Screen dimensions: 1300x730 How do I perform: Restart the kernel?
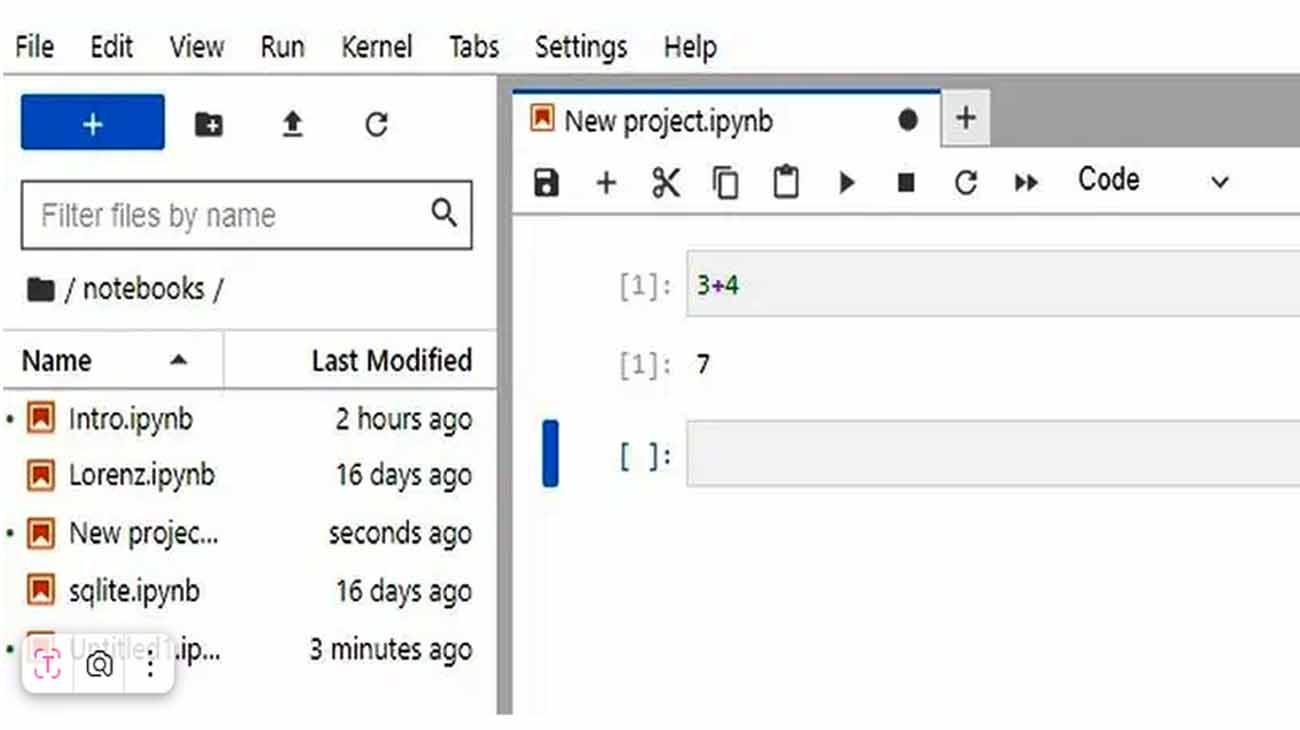click(x=965, y=182)
